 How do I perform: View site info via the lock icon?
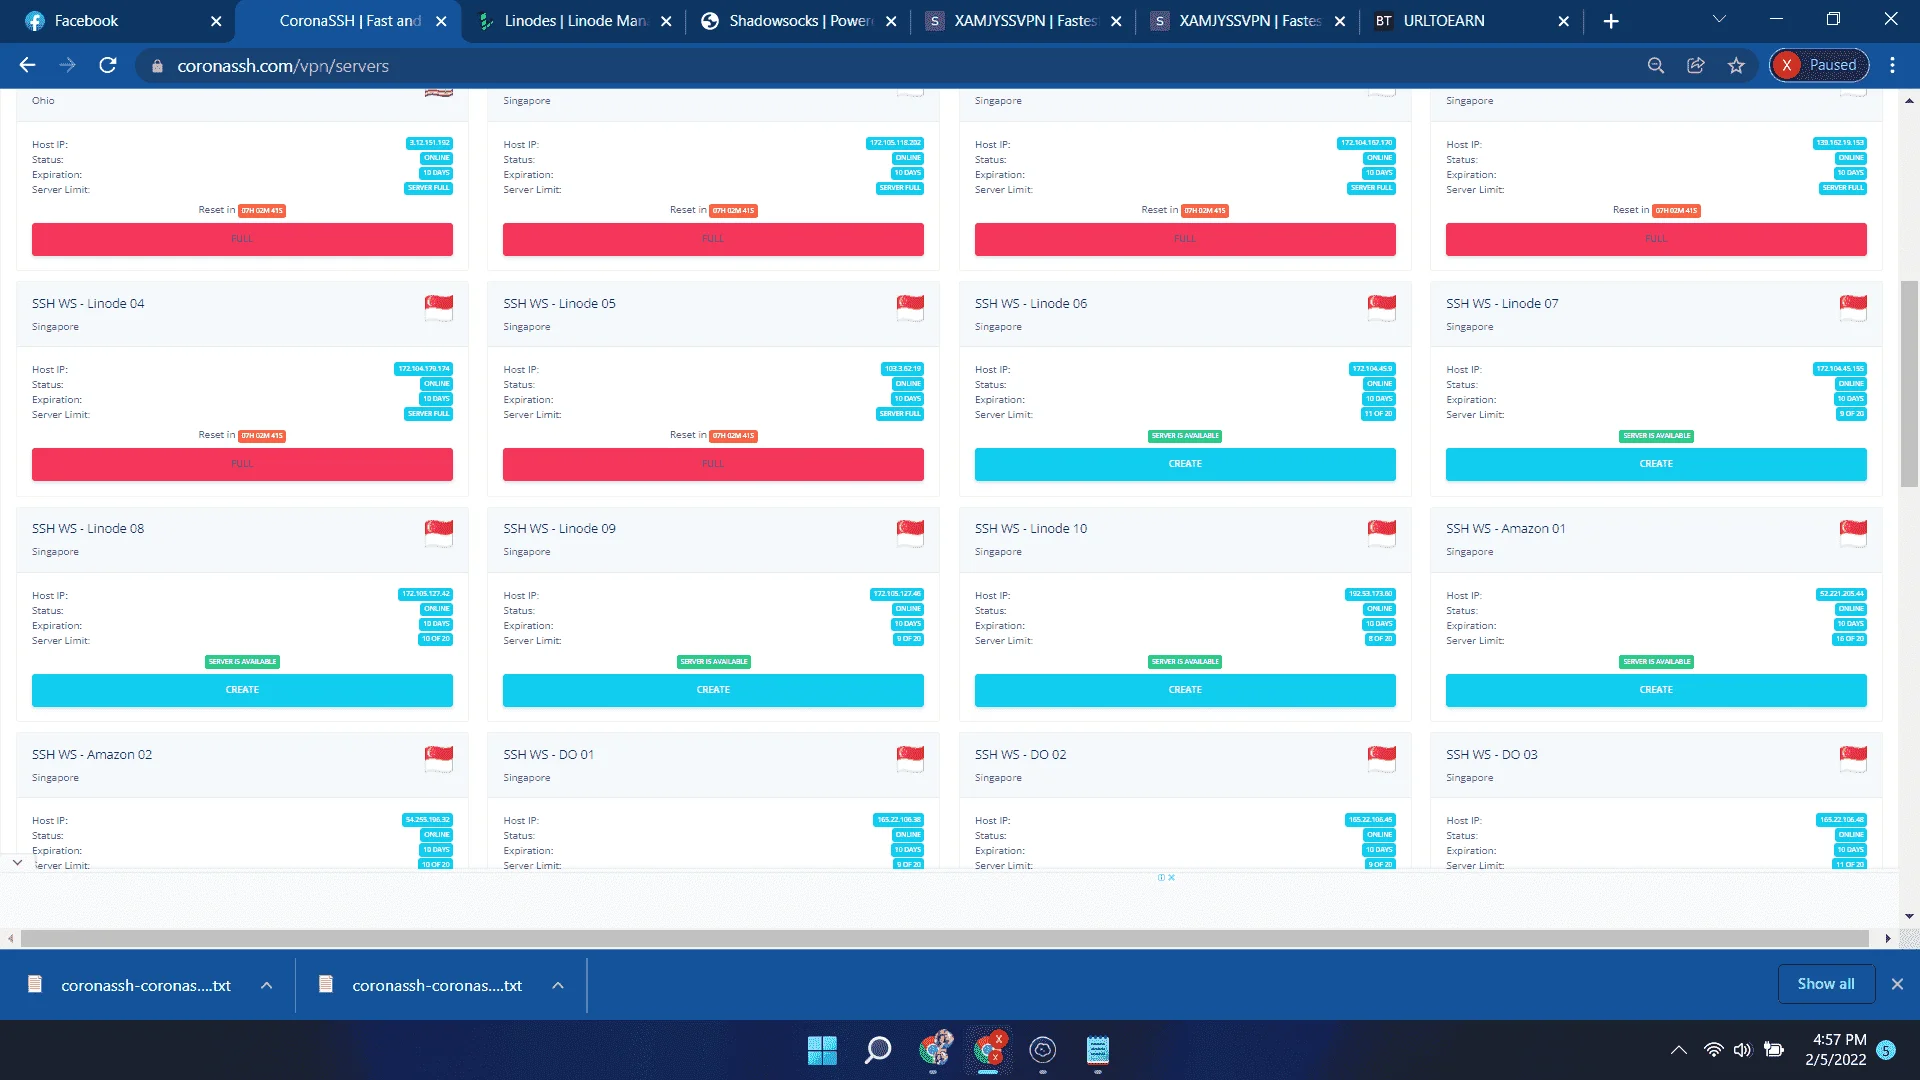(157, 66)
